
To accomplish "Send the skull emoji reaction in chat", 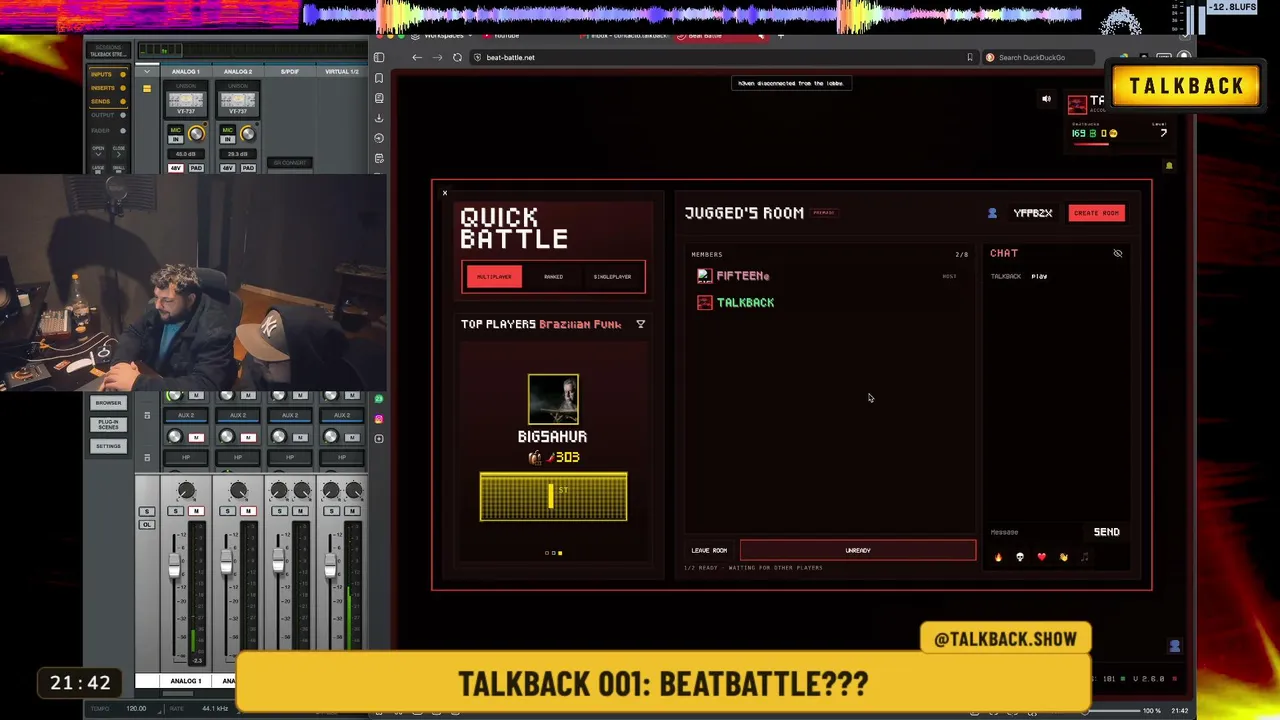I will (x=1020, y=557).
